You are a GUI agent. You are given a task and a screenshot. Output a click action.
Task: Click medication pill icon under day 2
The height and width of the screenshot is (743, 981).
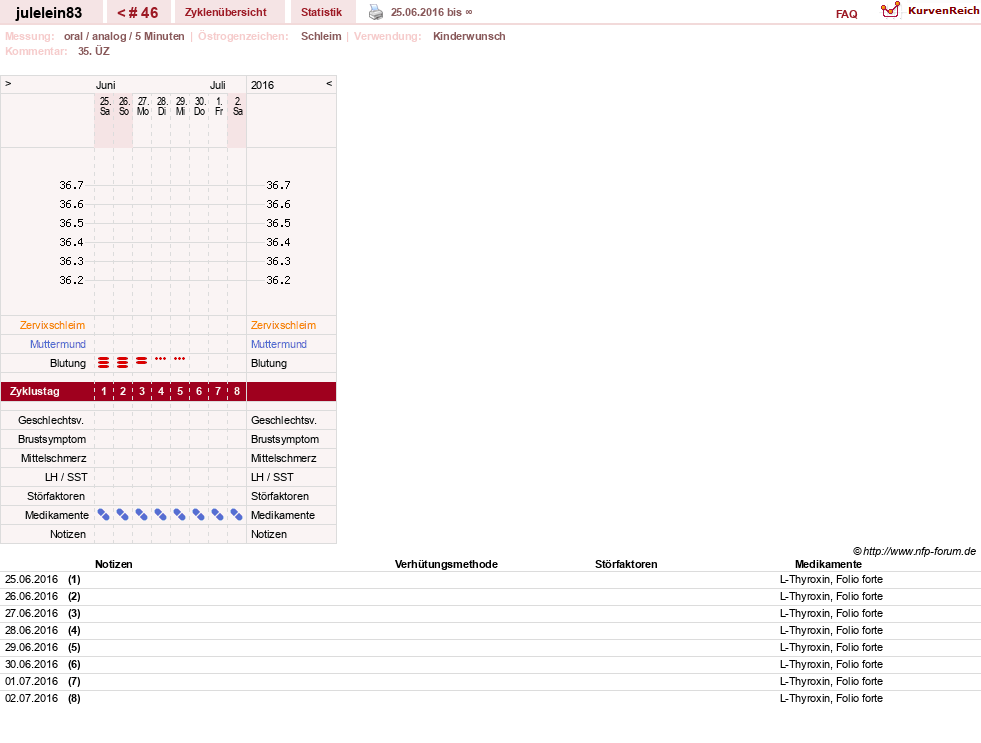tap(123, 515)
